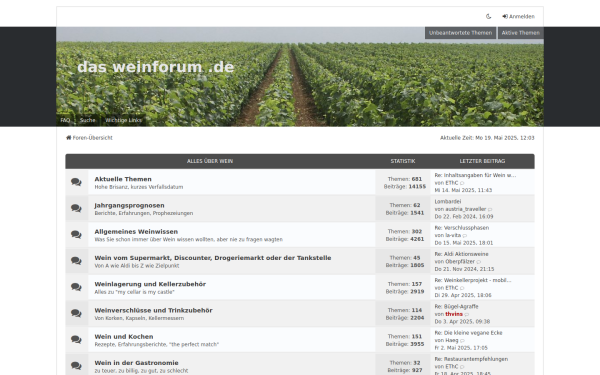The image size is (600, 375).
Task: Open Weinverschlüsse und Trinkzubehör forum
Action: pyautogui.click(x=153, y=310)
